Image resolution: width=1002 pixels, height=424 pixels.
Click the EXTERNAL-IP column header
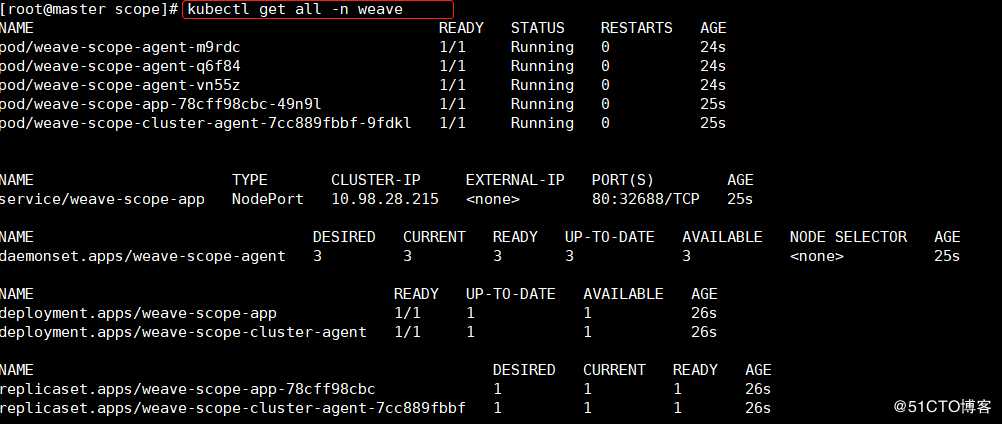pyautogui.click(x=515, y=180)
